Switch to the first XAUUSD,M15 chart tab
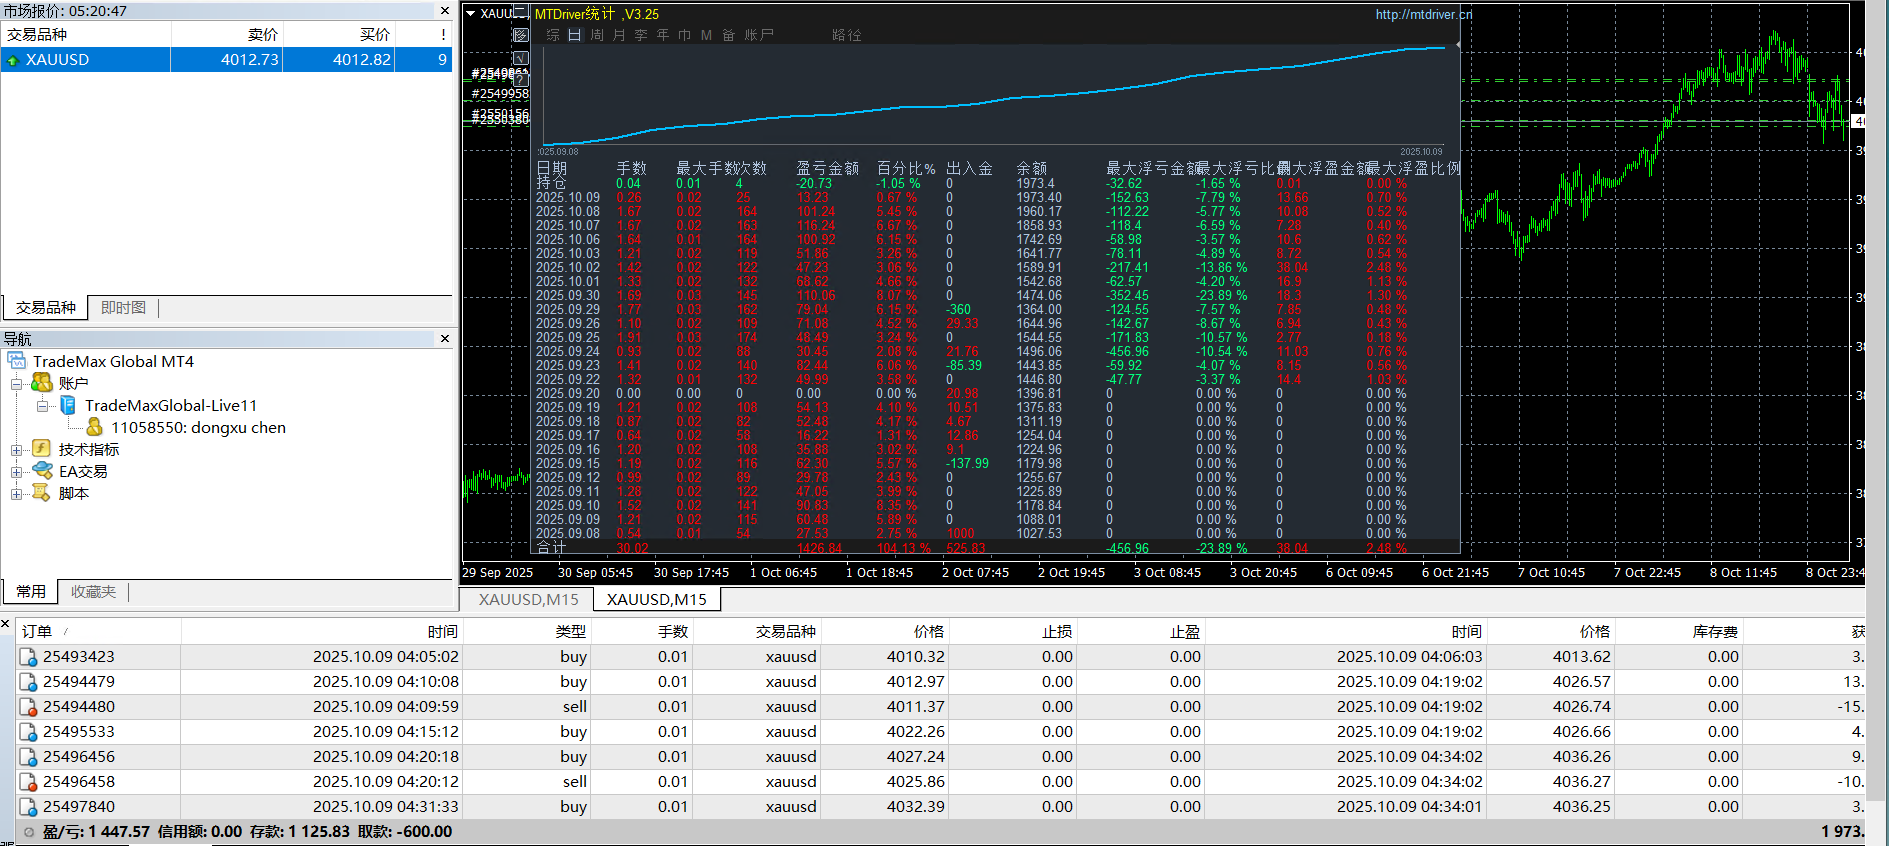Image resolution: width=1889 pixels, height=846 pixels. (x=528, y=599)
